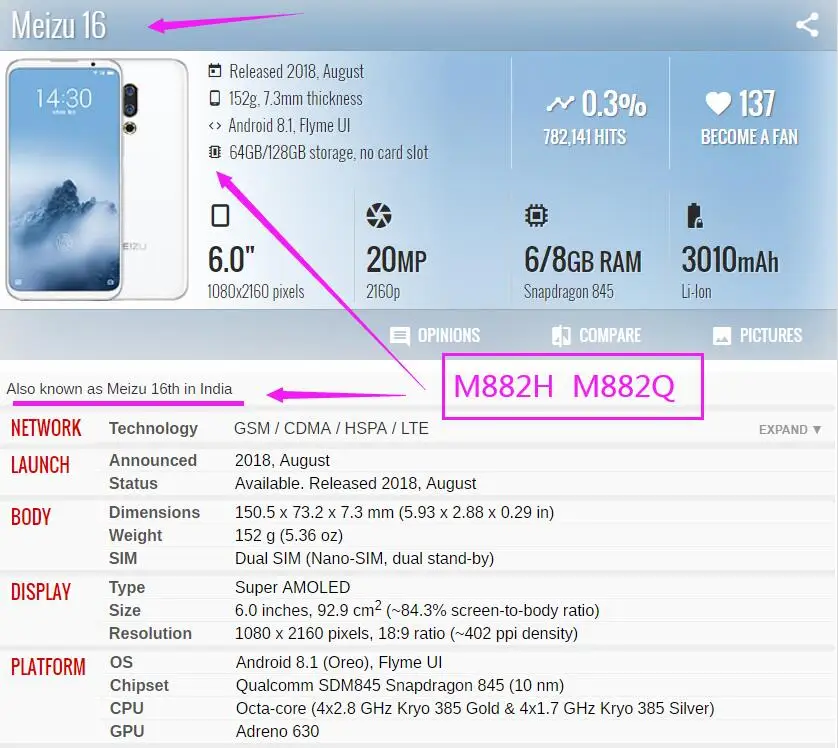Click the "Released 2018, August" header text
The width and height of the screenshot is (838, 748).
coord(297,71)
